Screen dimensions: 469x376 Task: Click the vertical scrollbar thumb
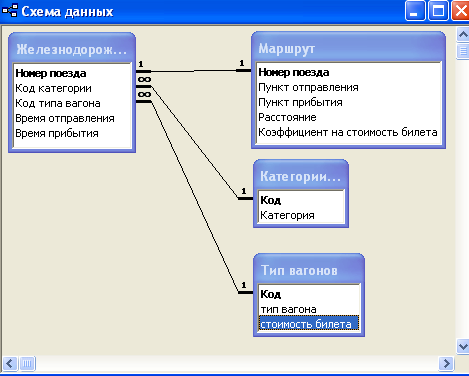(x=463, y=51)
